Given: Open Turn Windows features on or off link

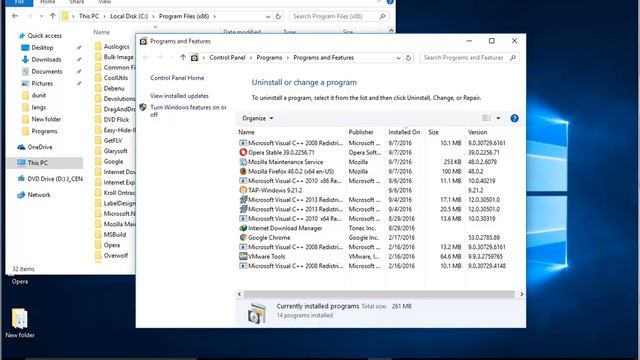Looking at the screenshot, I should [x=188, y=111].
